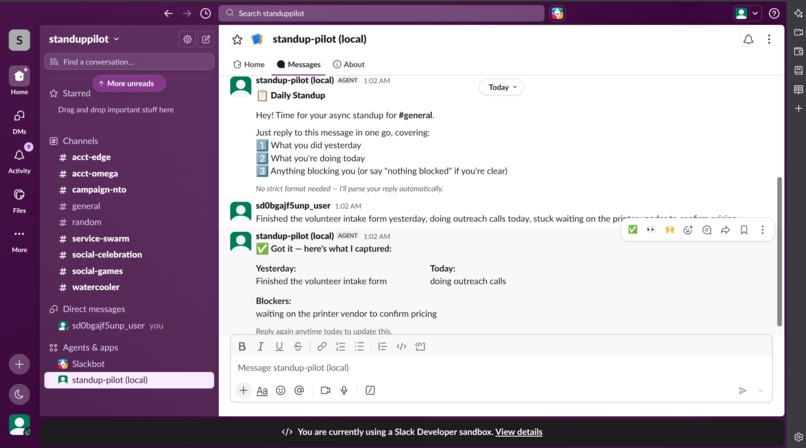Toggle underline formatting
This screenshot has height=448, width=806.
(279, 347)
